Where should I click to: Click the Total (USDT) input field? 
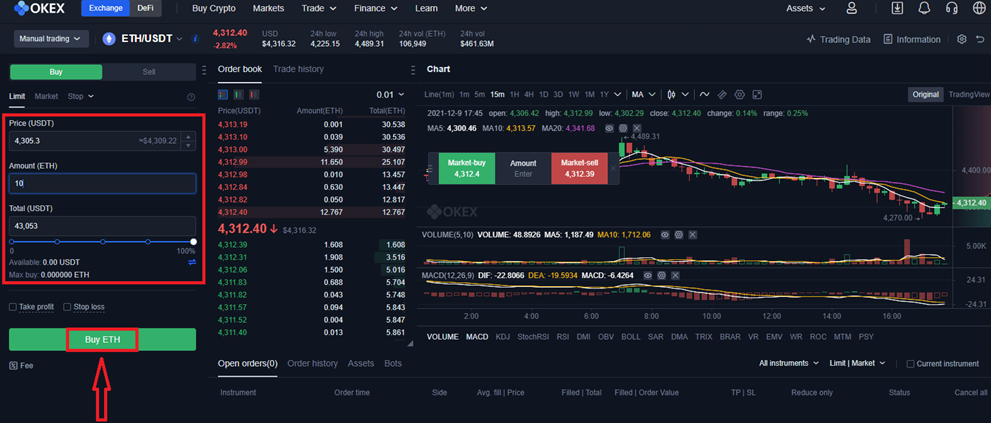102,226
